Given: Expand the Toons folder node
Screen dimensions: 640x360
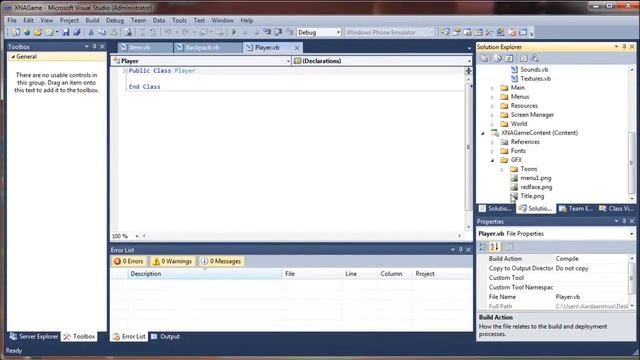Looking at the screenshot, I should point(502,169).
